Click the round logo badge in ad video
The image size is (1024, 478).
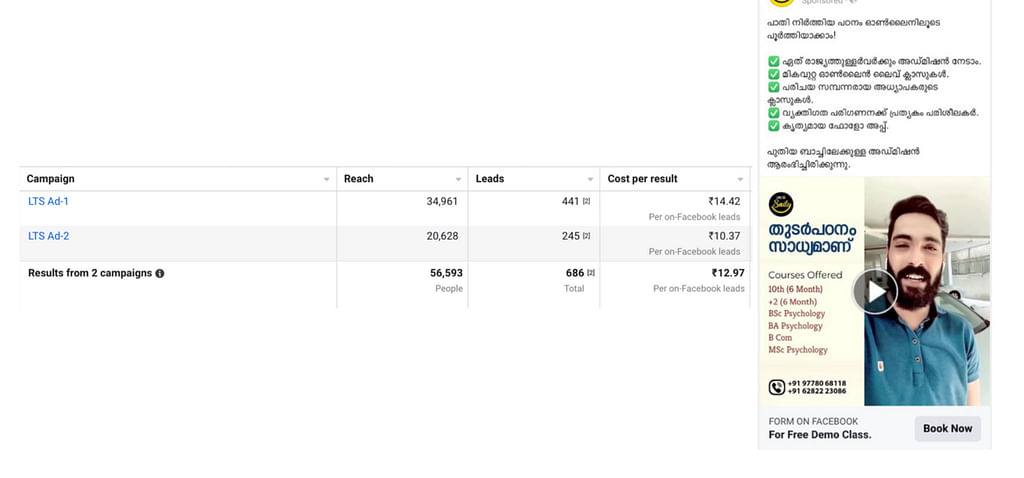click(780, 204)
